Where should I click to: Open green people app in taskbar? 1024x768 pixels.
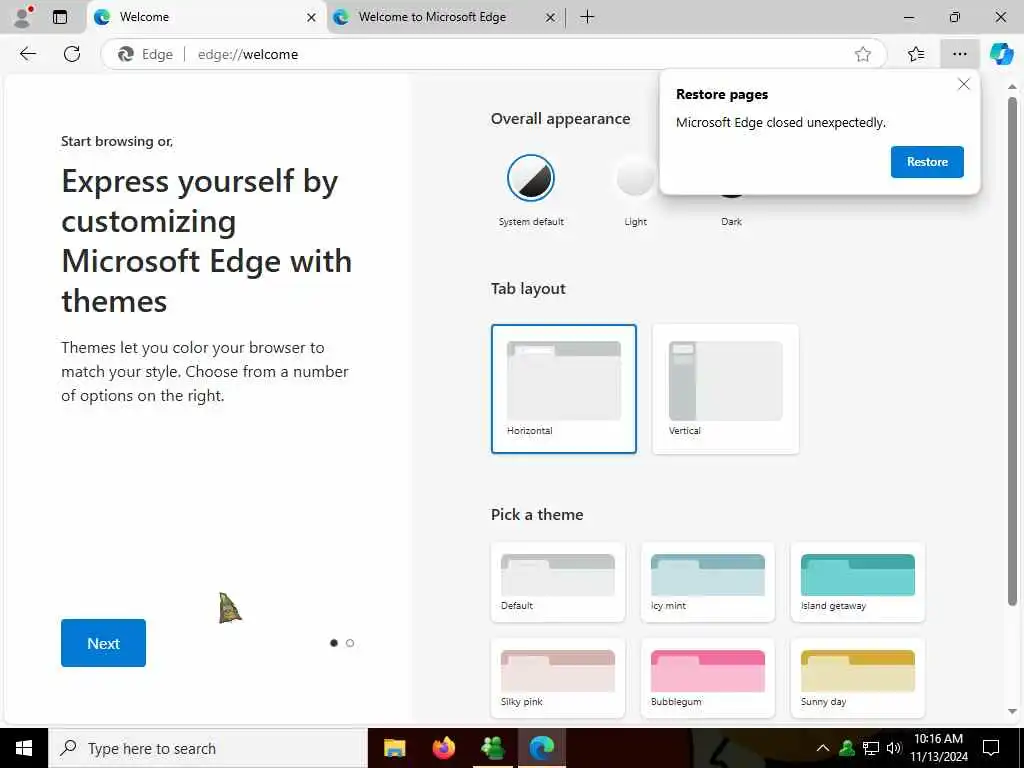(x=492, y=748)
